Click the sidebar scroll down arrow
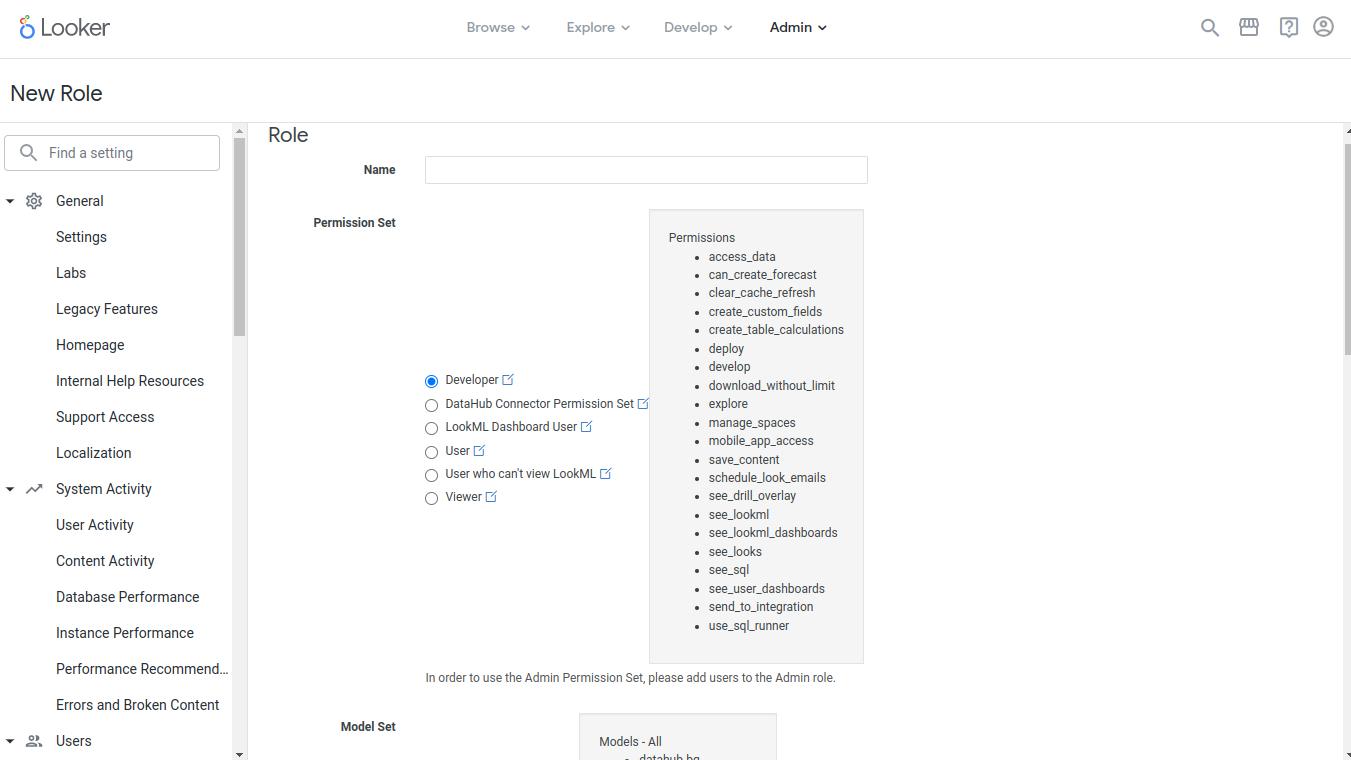1351x760 pixels. click(x=239, y=753)
